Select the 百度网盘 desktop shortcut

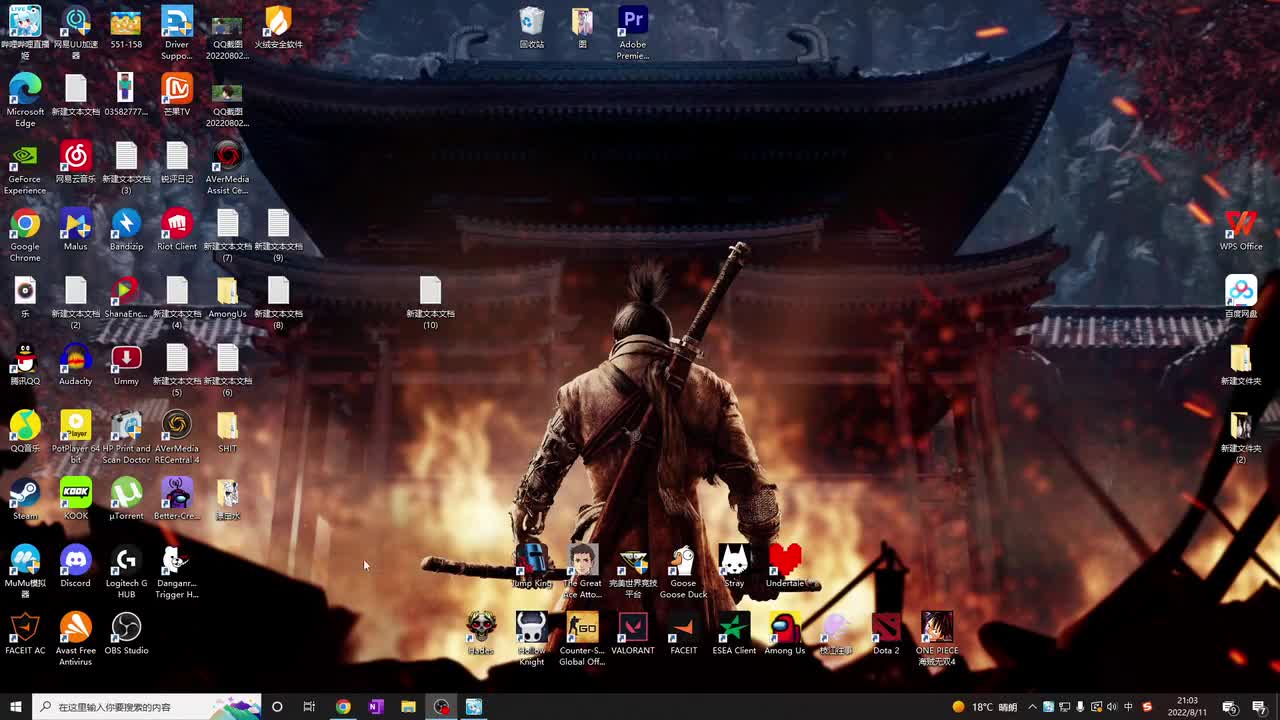coord(1241,297)
